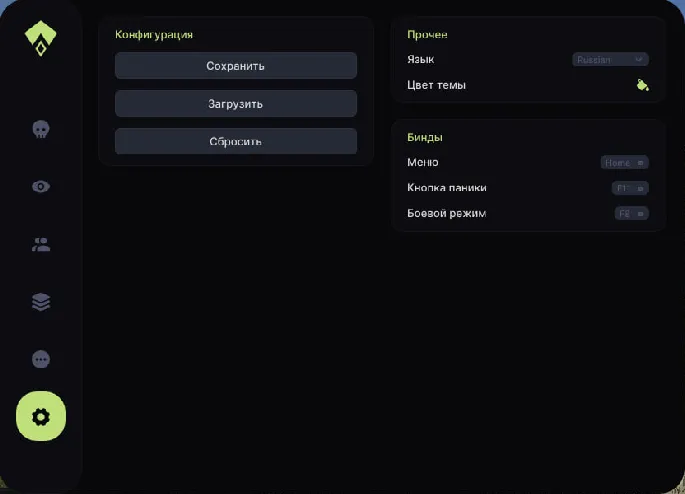Select the gear settings tab in sidebar
685x494 pixels.
coord(41,416)
